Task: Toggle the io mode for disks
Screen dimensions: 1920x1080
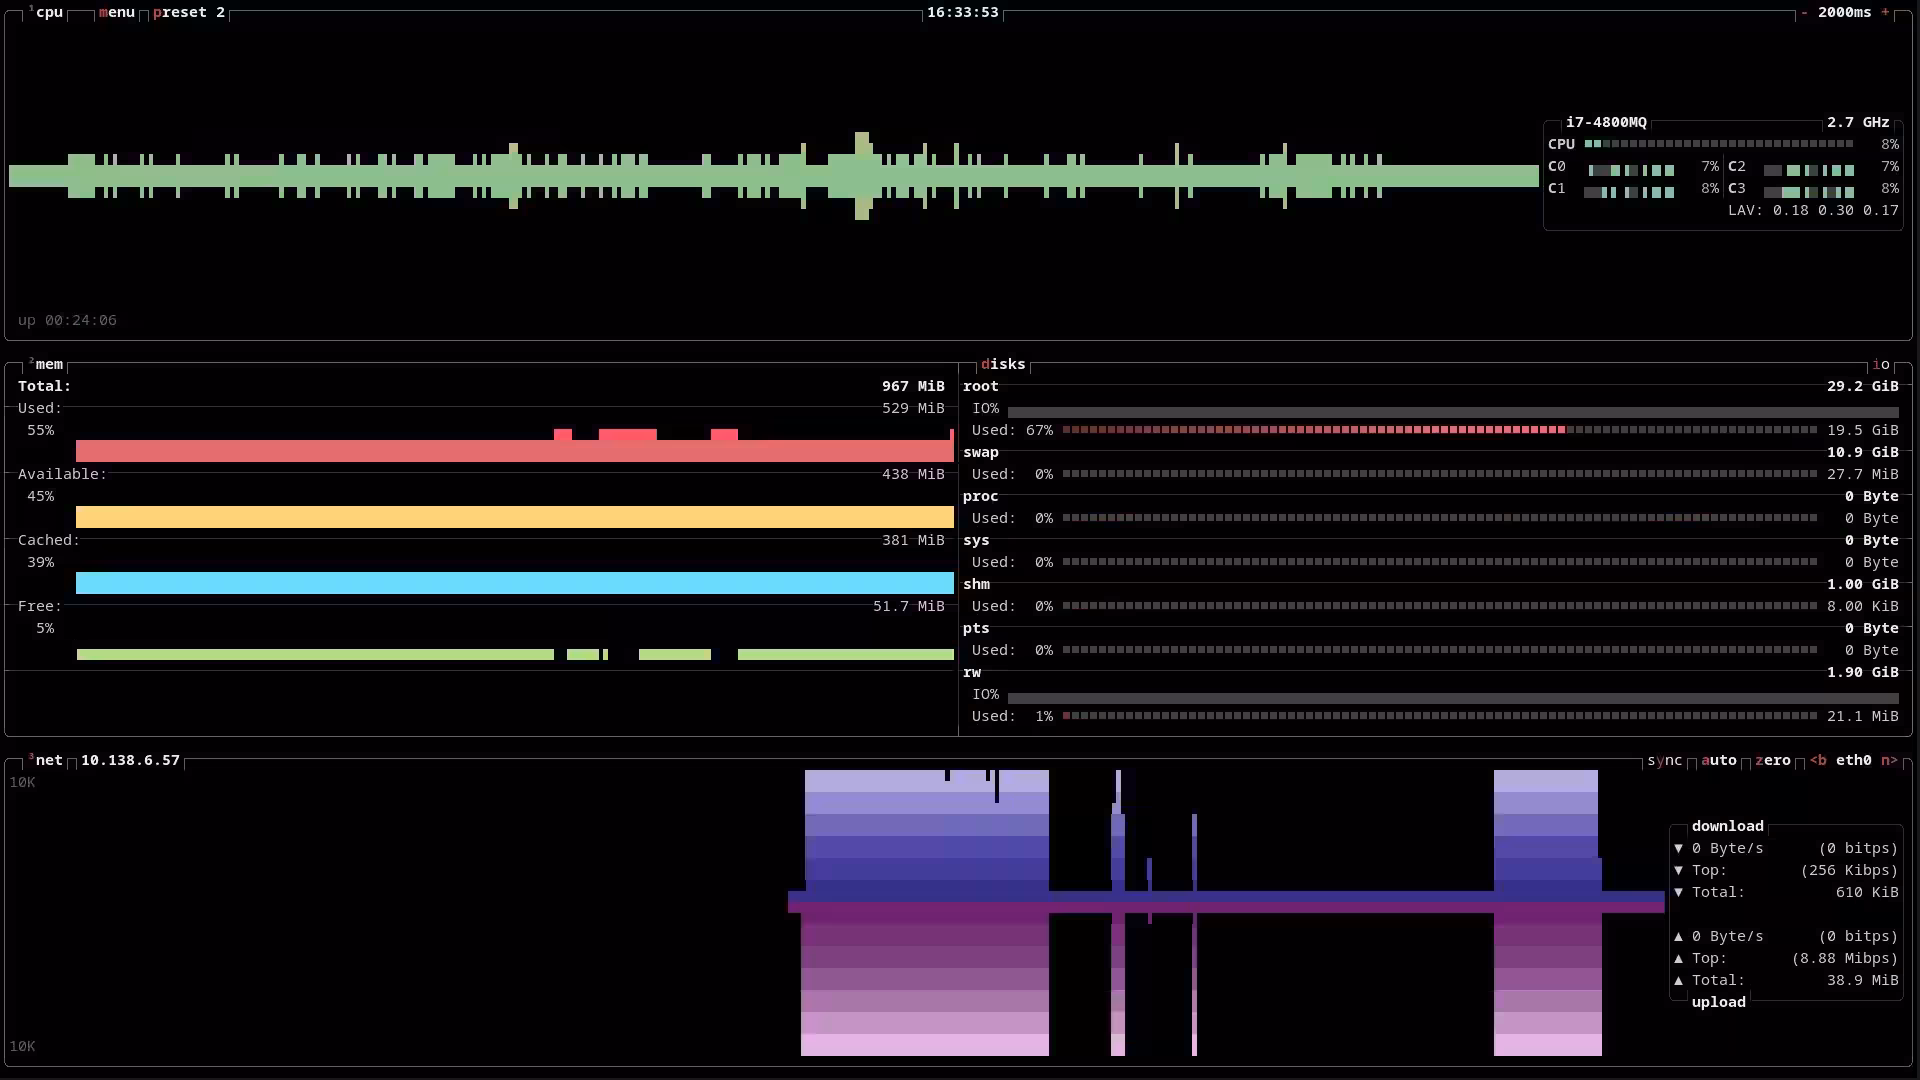Action: click(1881, 364)
